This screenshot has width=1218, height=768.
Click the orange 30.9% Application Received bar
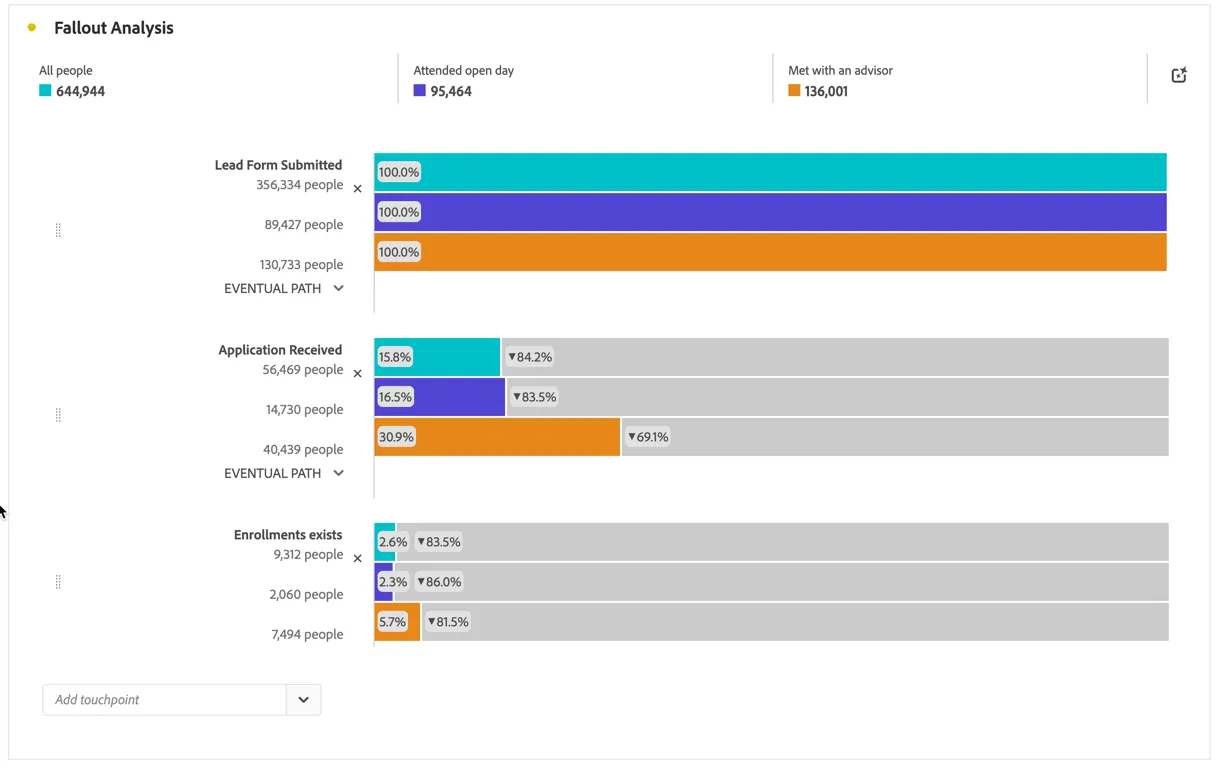[x=497, y=437]
